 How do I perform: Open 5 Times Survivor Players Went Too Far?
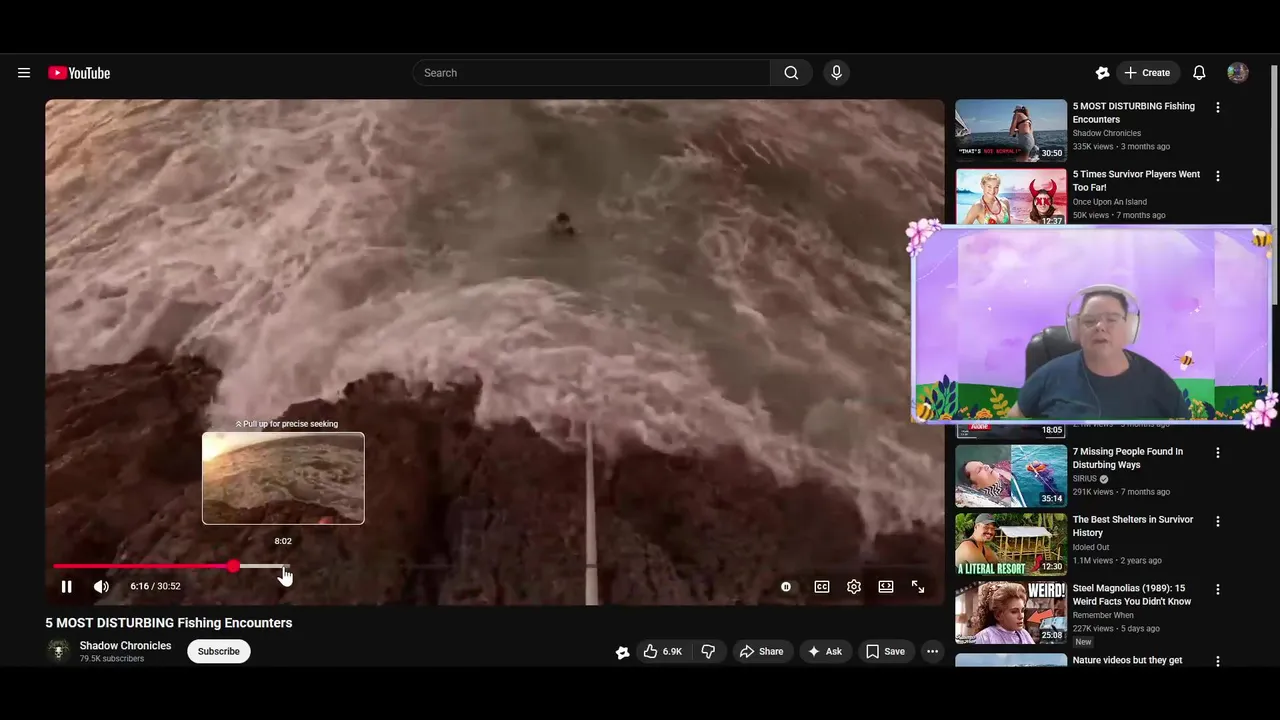click(x=1136, y=181)
